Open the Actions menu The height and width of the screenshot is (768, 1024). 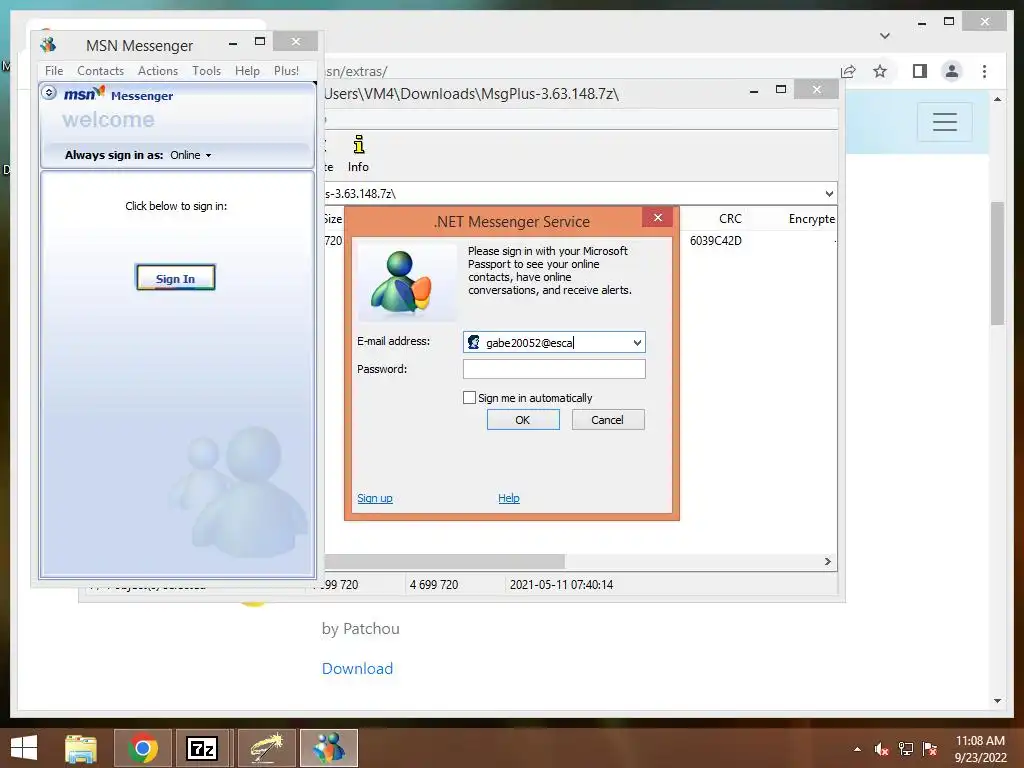157,71
